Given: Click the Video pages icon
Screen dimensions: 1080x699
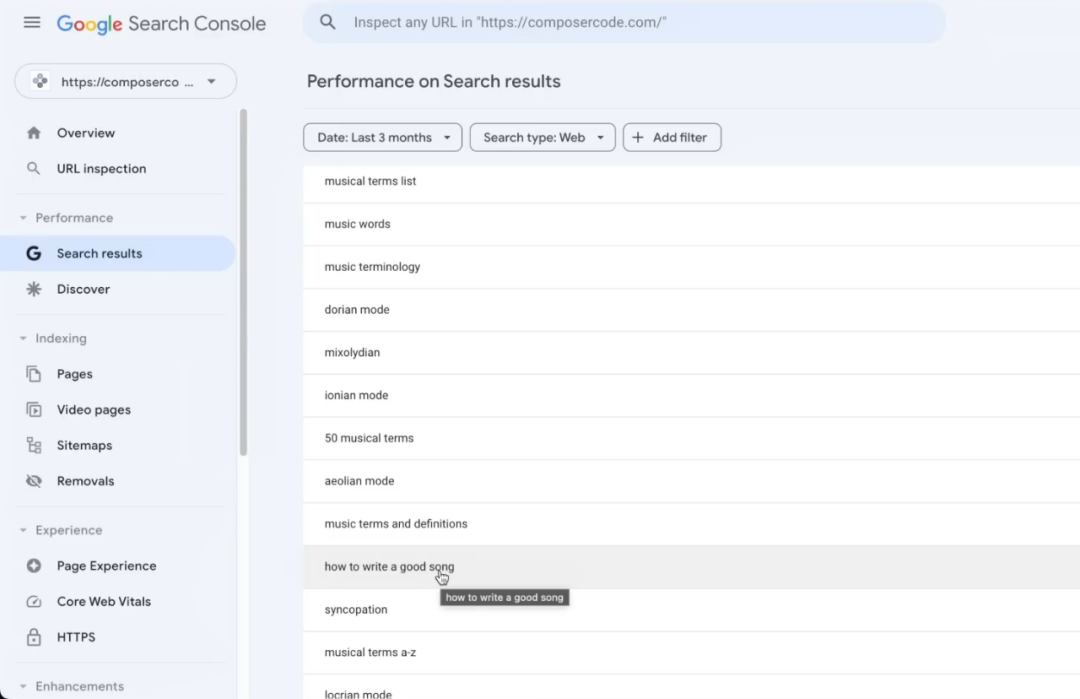Looking at the screenshot, I should pos(34,410).
